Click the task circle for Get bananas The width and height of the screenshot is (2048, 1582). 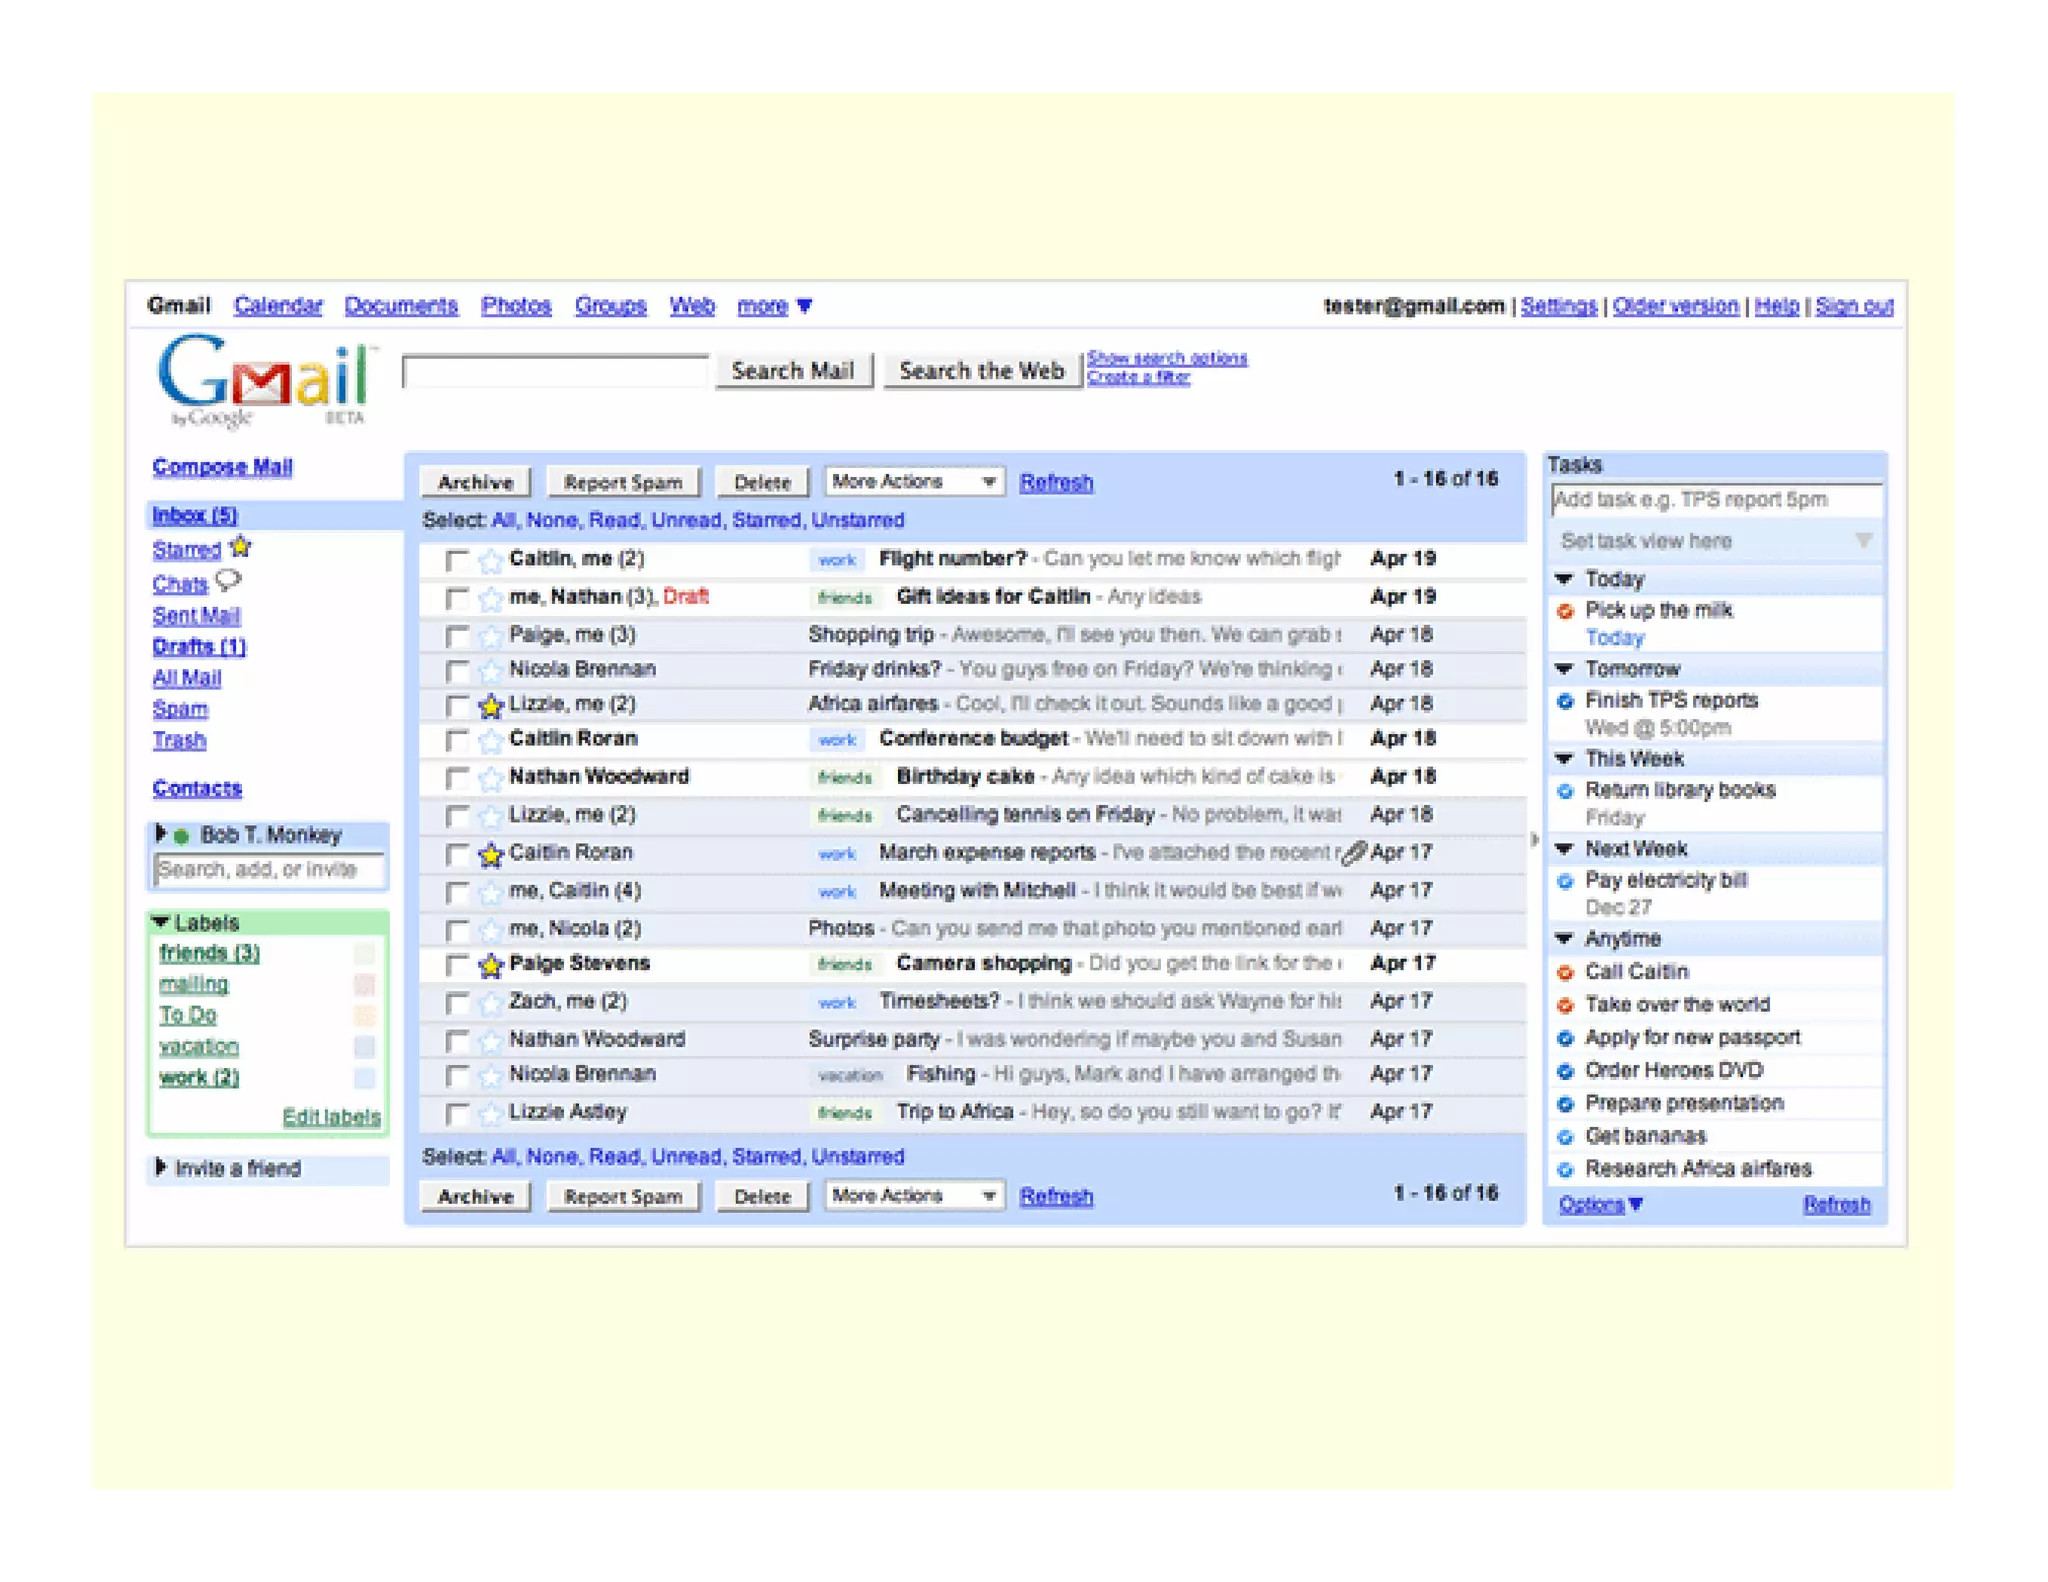pos(1565,1137)
